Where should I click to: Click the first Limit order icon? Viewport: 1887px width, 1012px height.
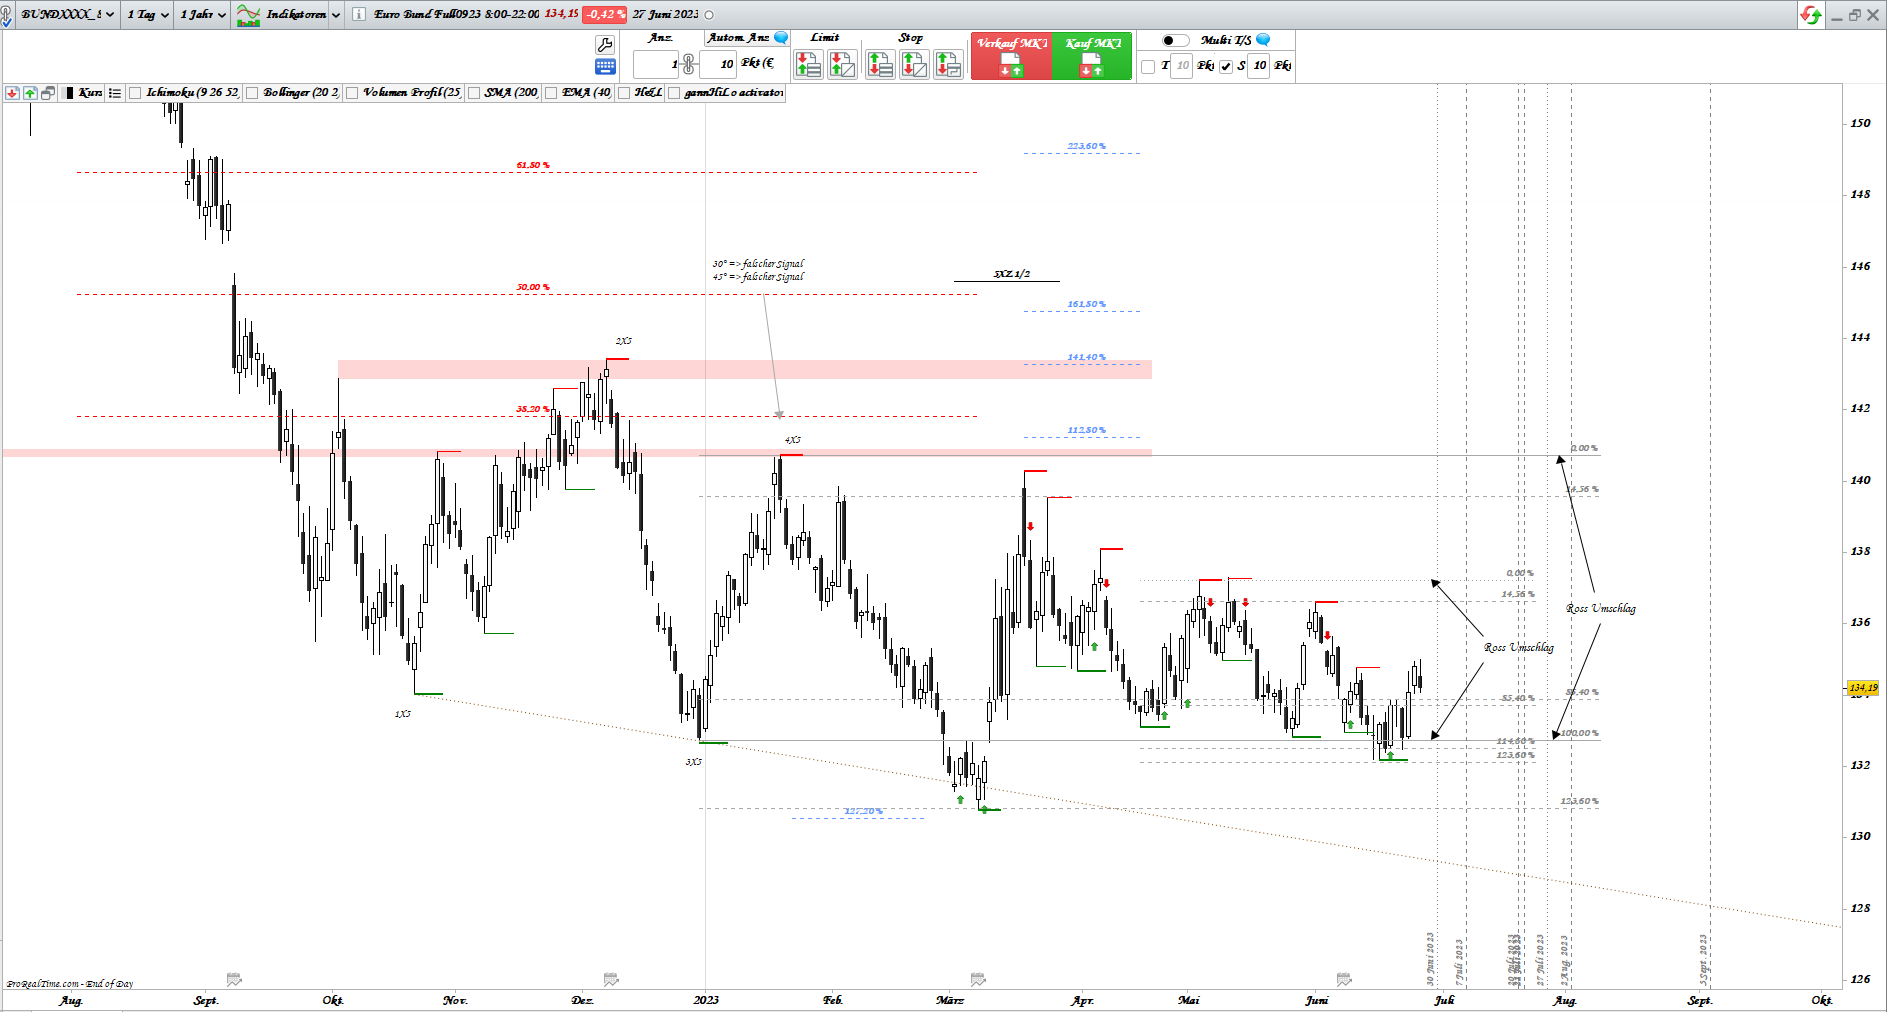click(x=808, y=65)
